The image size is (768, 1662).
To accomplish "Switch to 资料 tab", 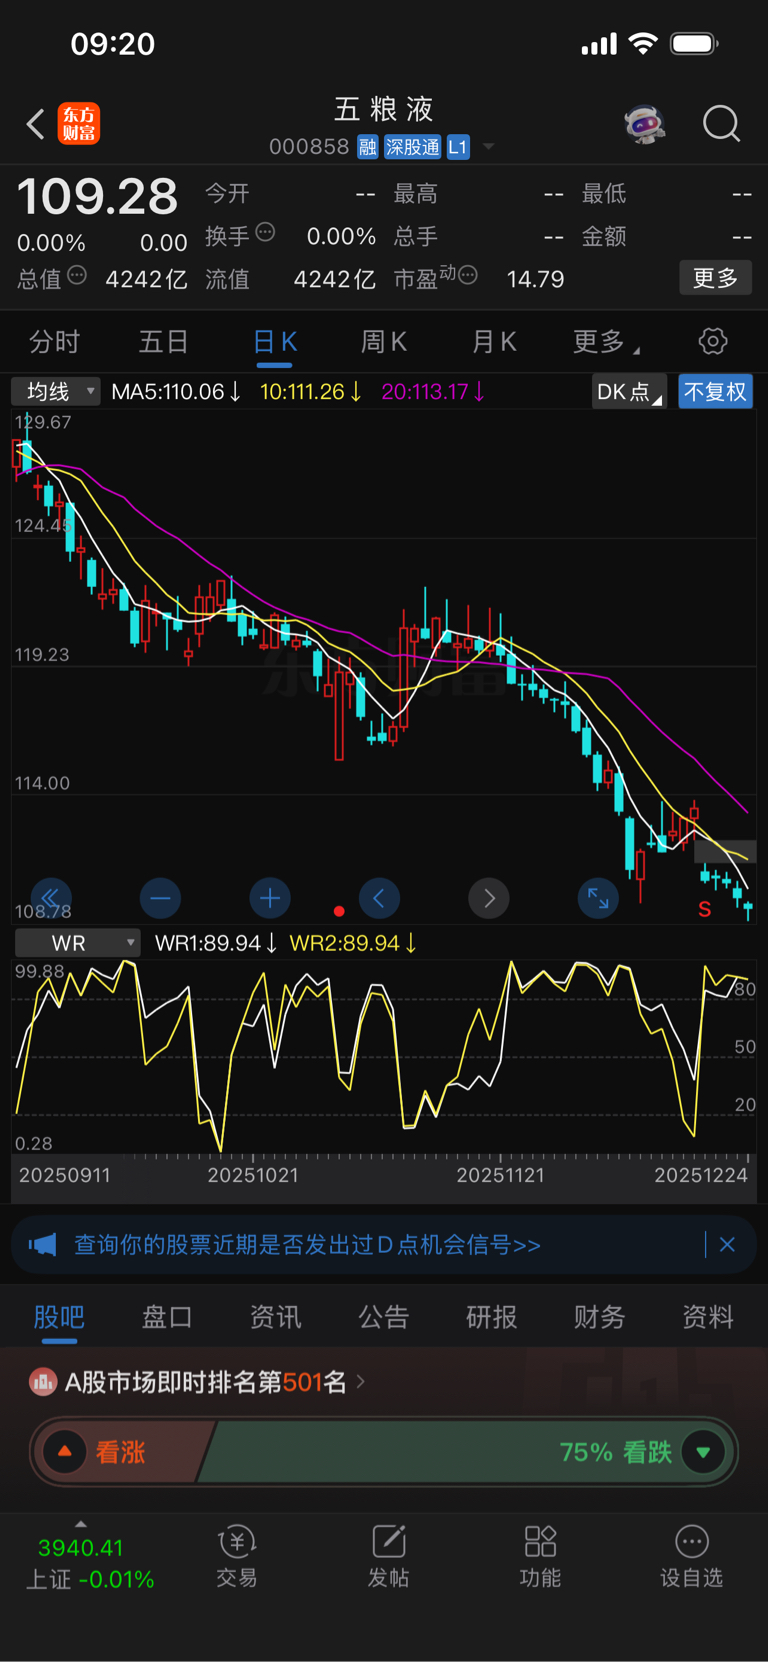I will click(x=708, y=1317).
